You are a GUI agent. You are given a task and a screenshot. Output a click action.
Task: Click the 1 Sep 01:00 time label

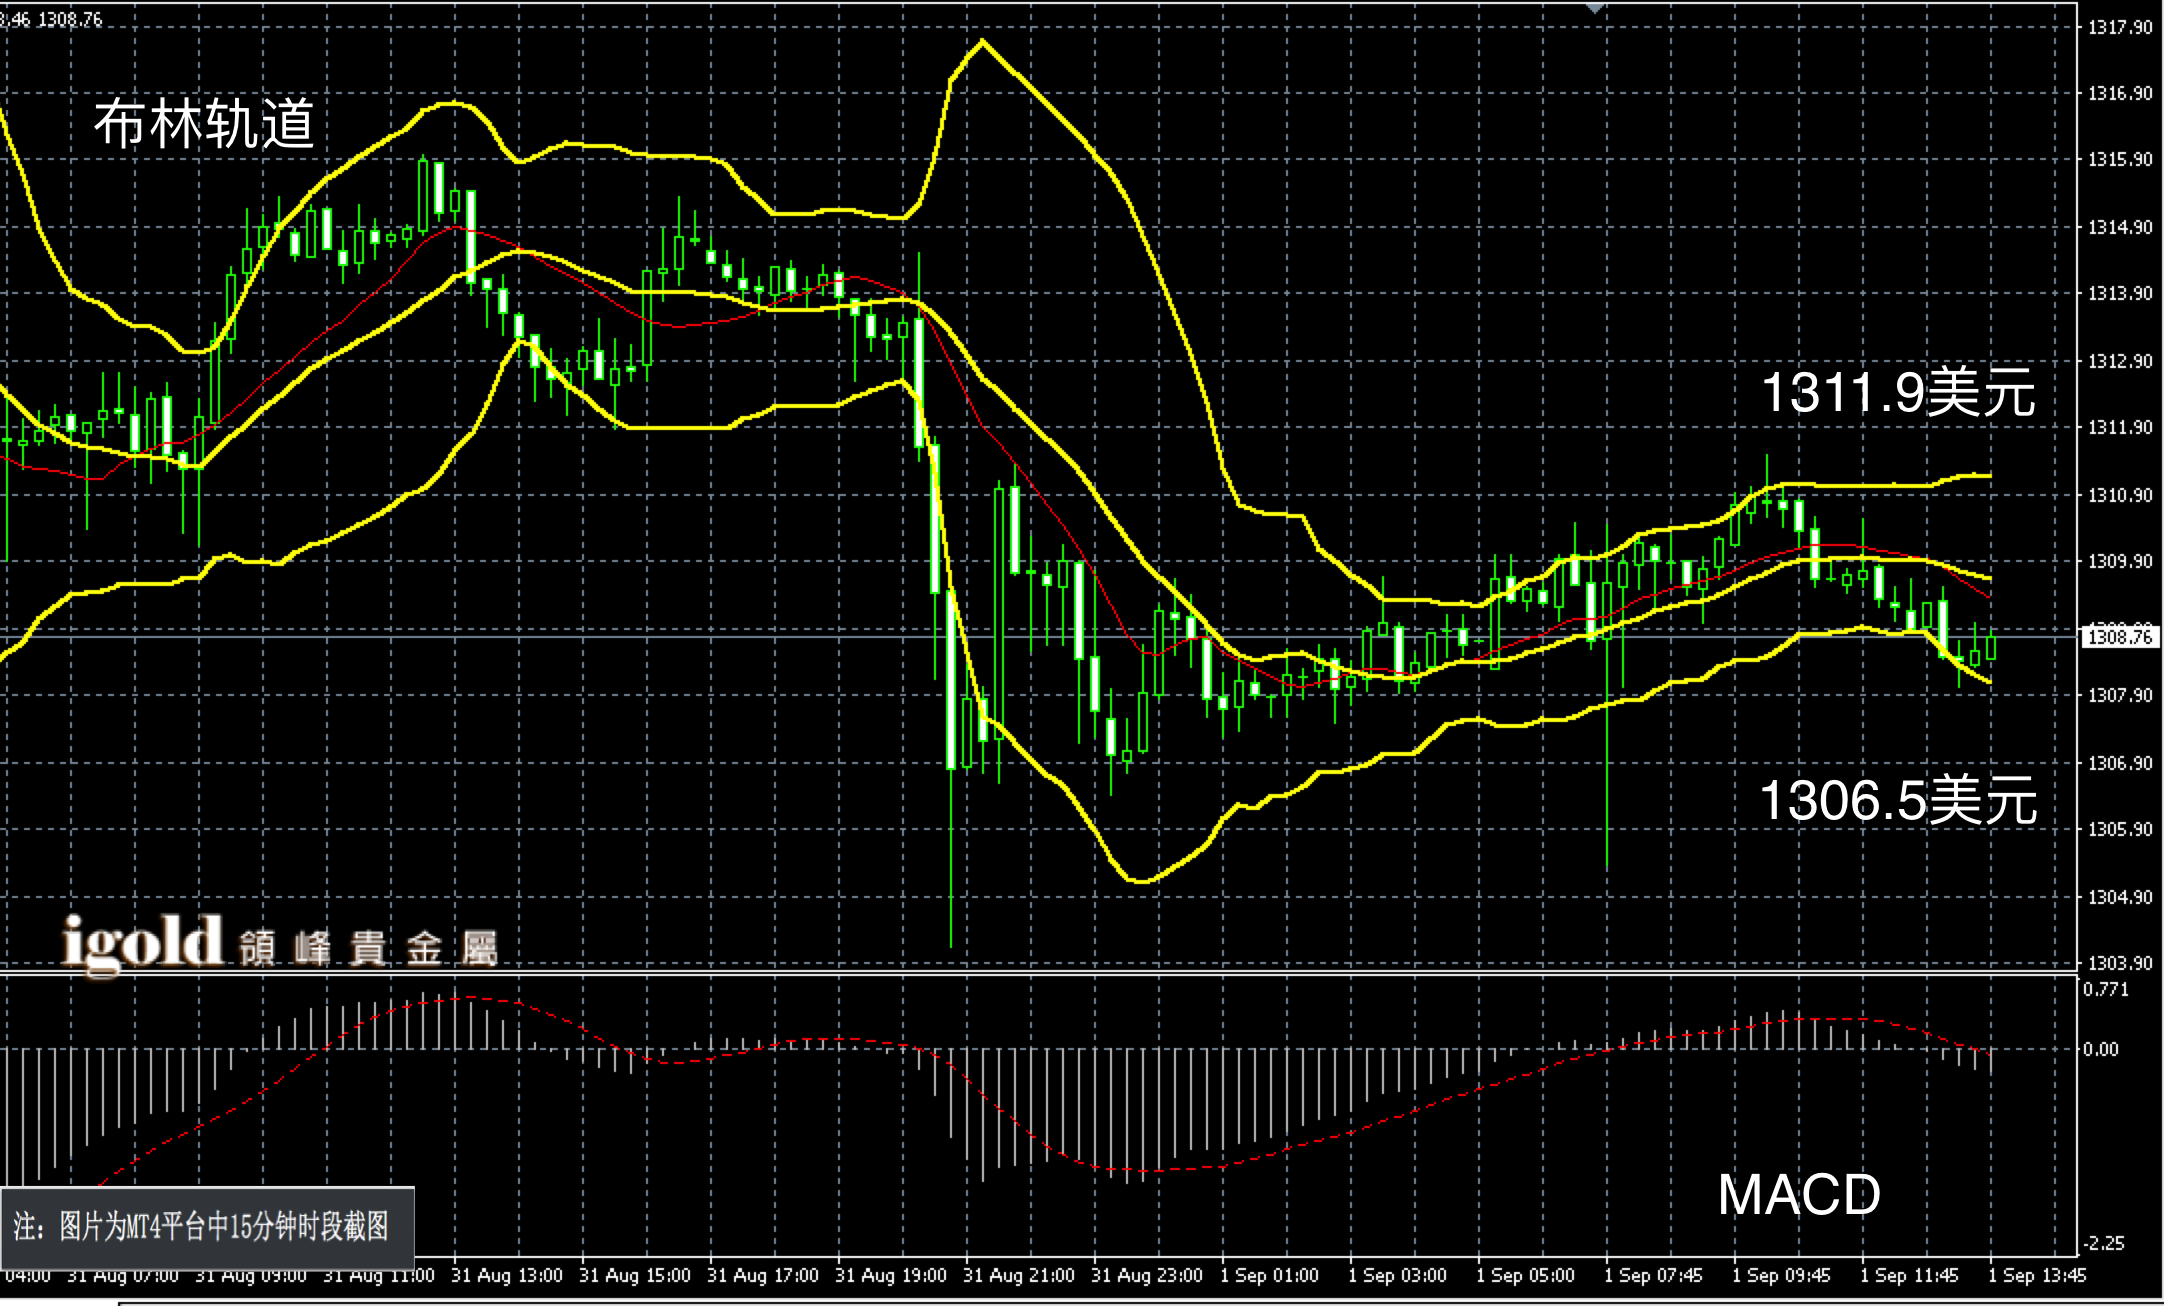(x=1269, y=1276)
